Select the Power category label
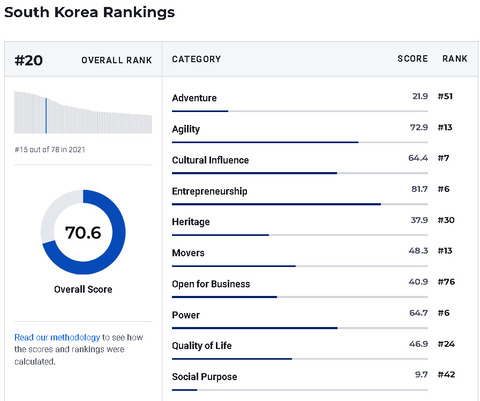The width and height of the screenshot is (480, 401). 186,315
